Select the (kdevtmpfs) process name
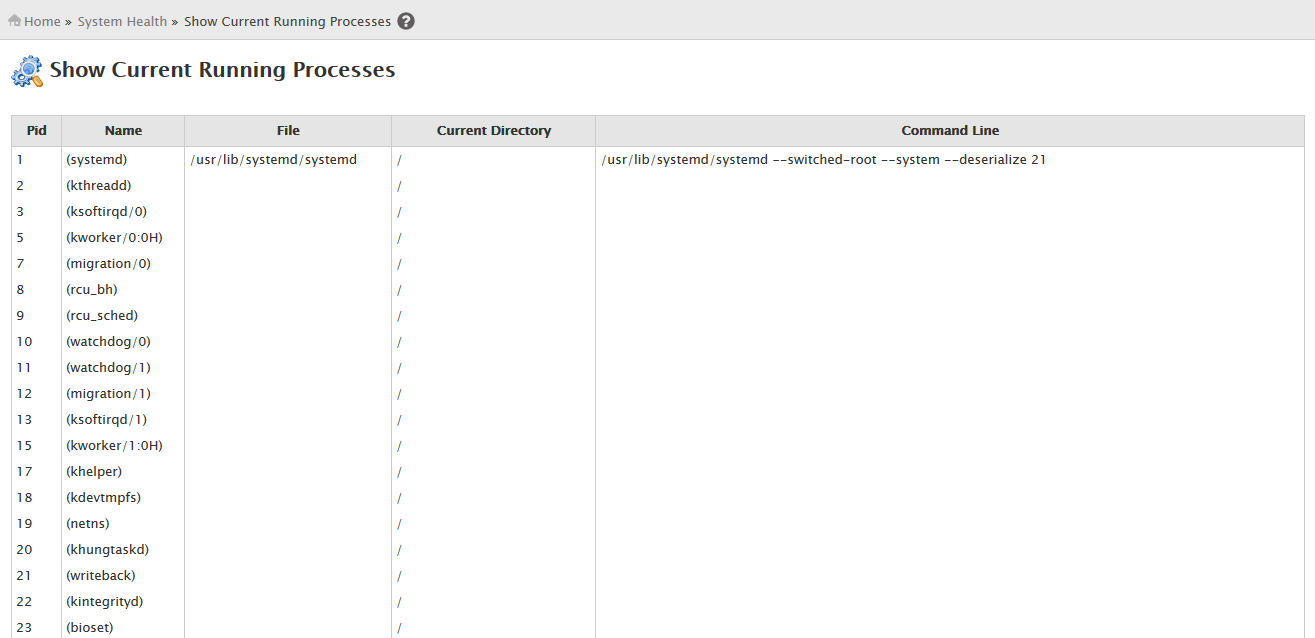 click(x=104, y=498)
